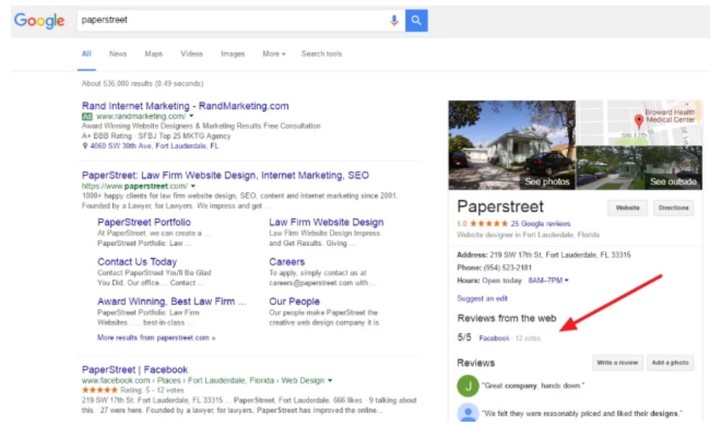Open Careers sitelink

[x=287, y=262]
